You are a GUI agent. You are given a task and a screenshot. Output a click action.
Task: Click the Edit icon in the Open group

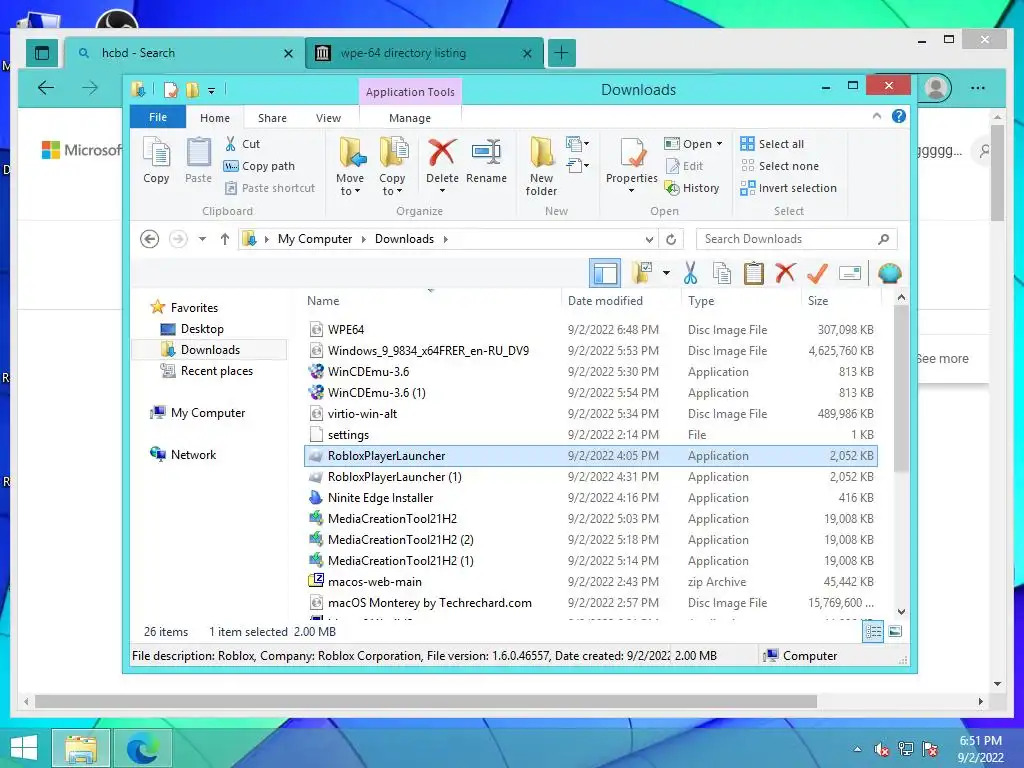[x=673, y=166]
